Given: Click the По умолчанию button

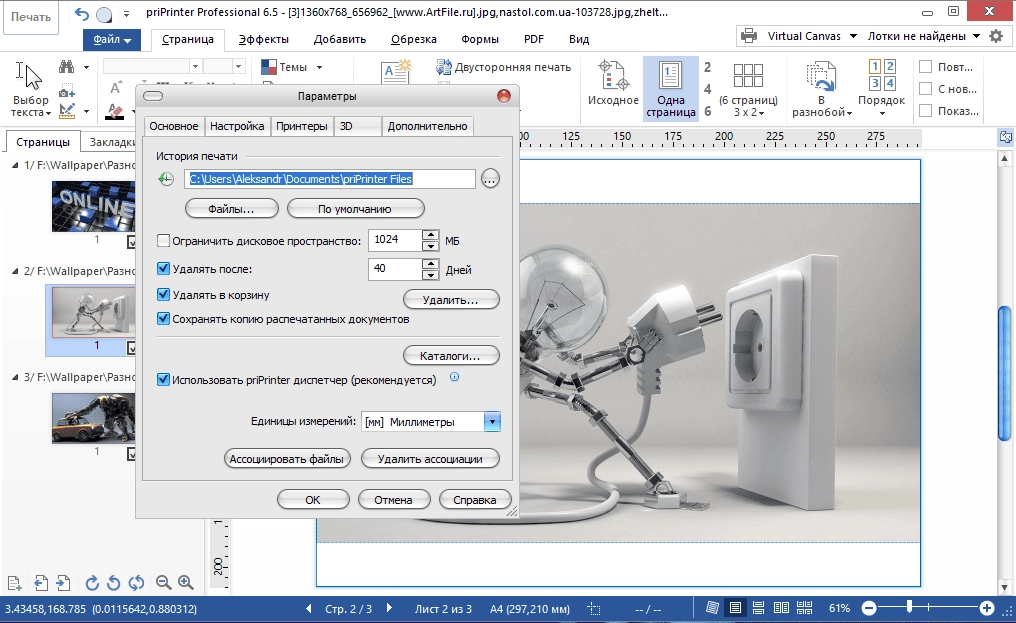Looking at the screenshot, I should (355, 209).
